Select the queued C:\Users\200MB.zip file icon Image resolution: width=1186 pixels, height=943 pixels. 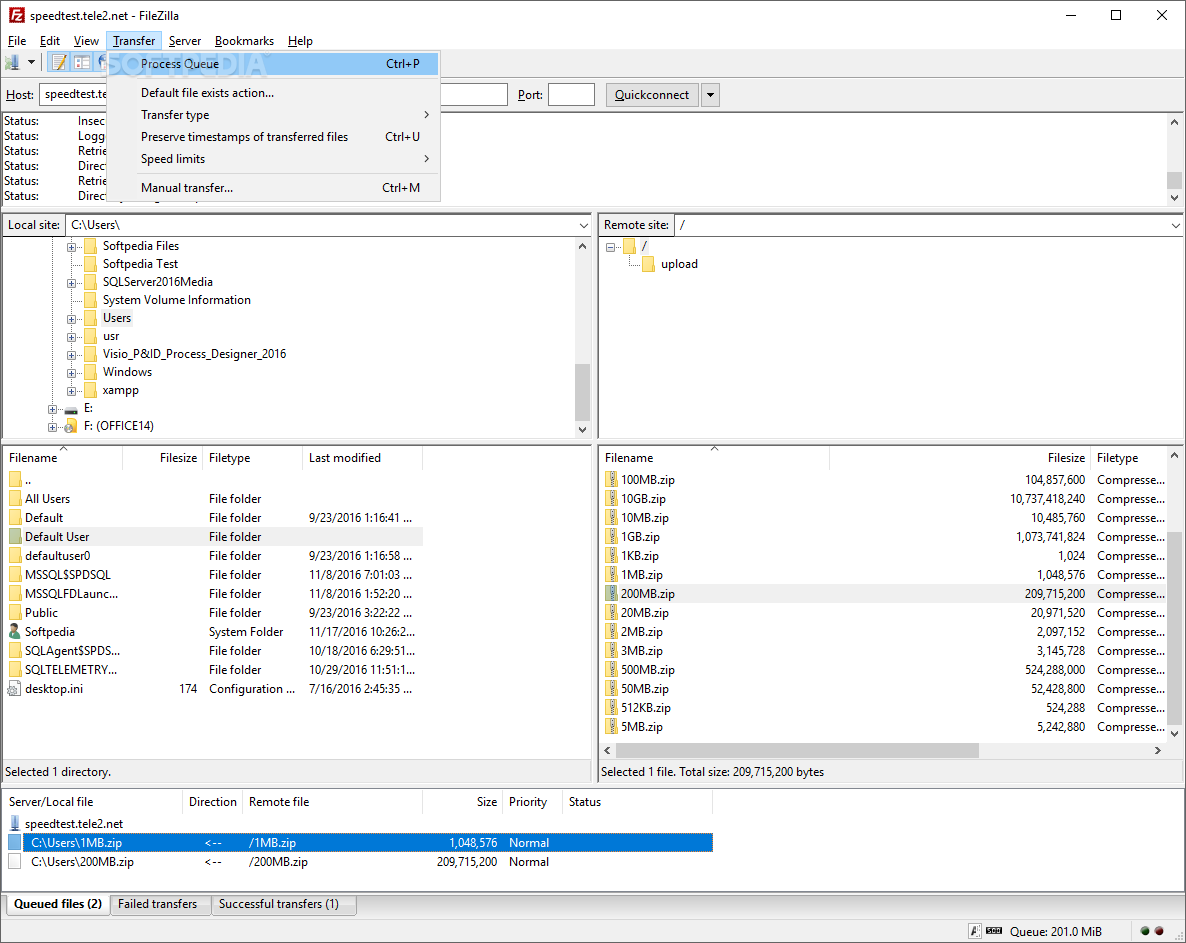14,861
